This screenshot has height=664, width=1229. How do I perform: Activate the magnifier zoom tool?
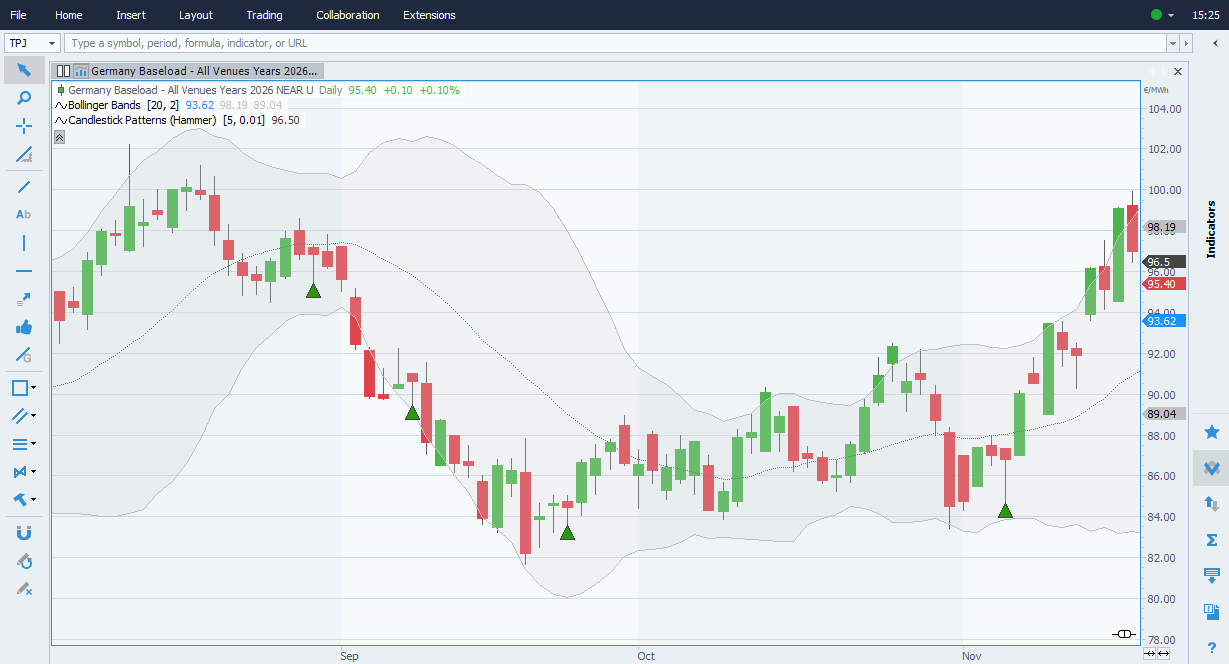(x=24, y=98)
